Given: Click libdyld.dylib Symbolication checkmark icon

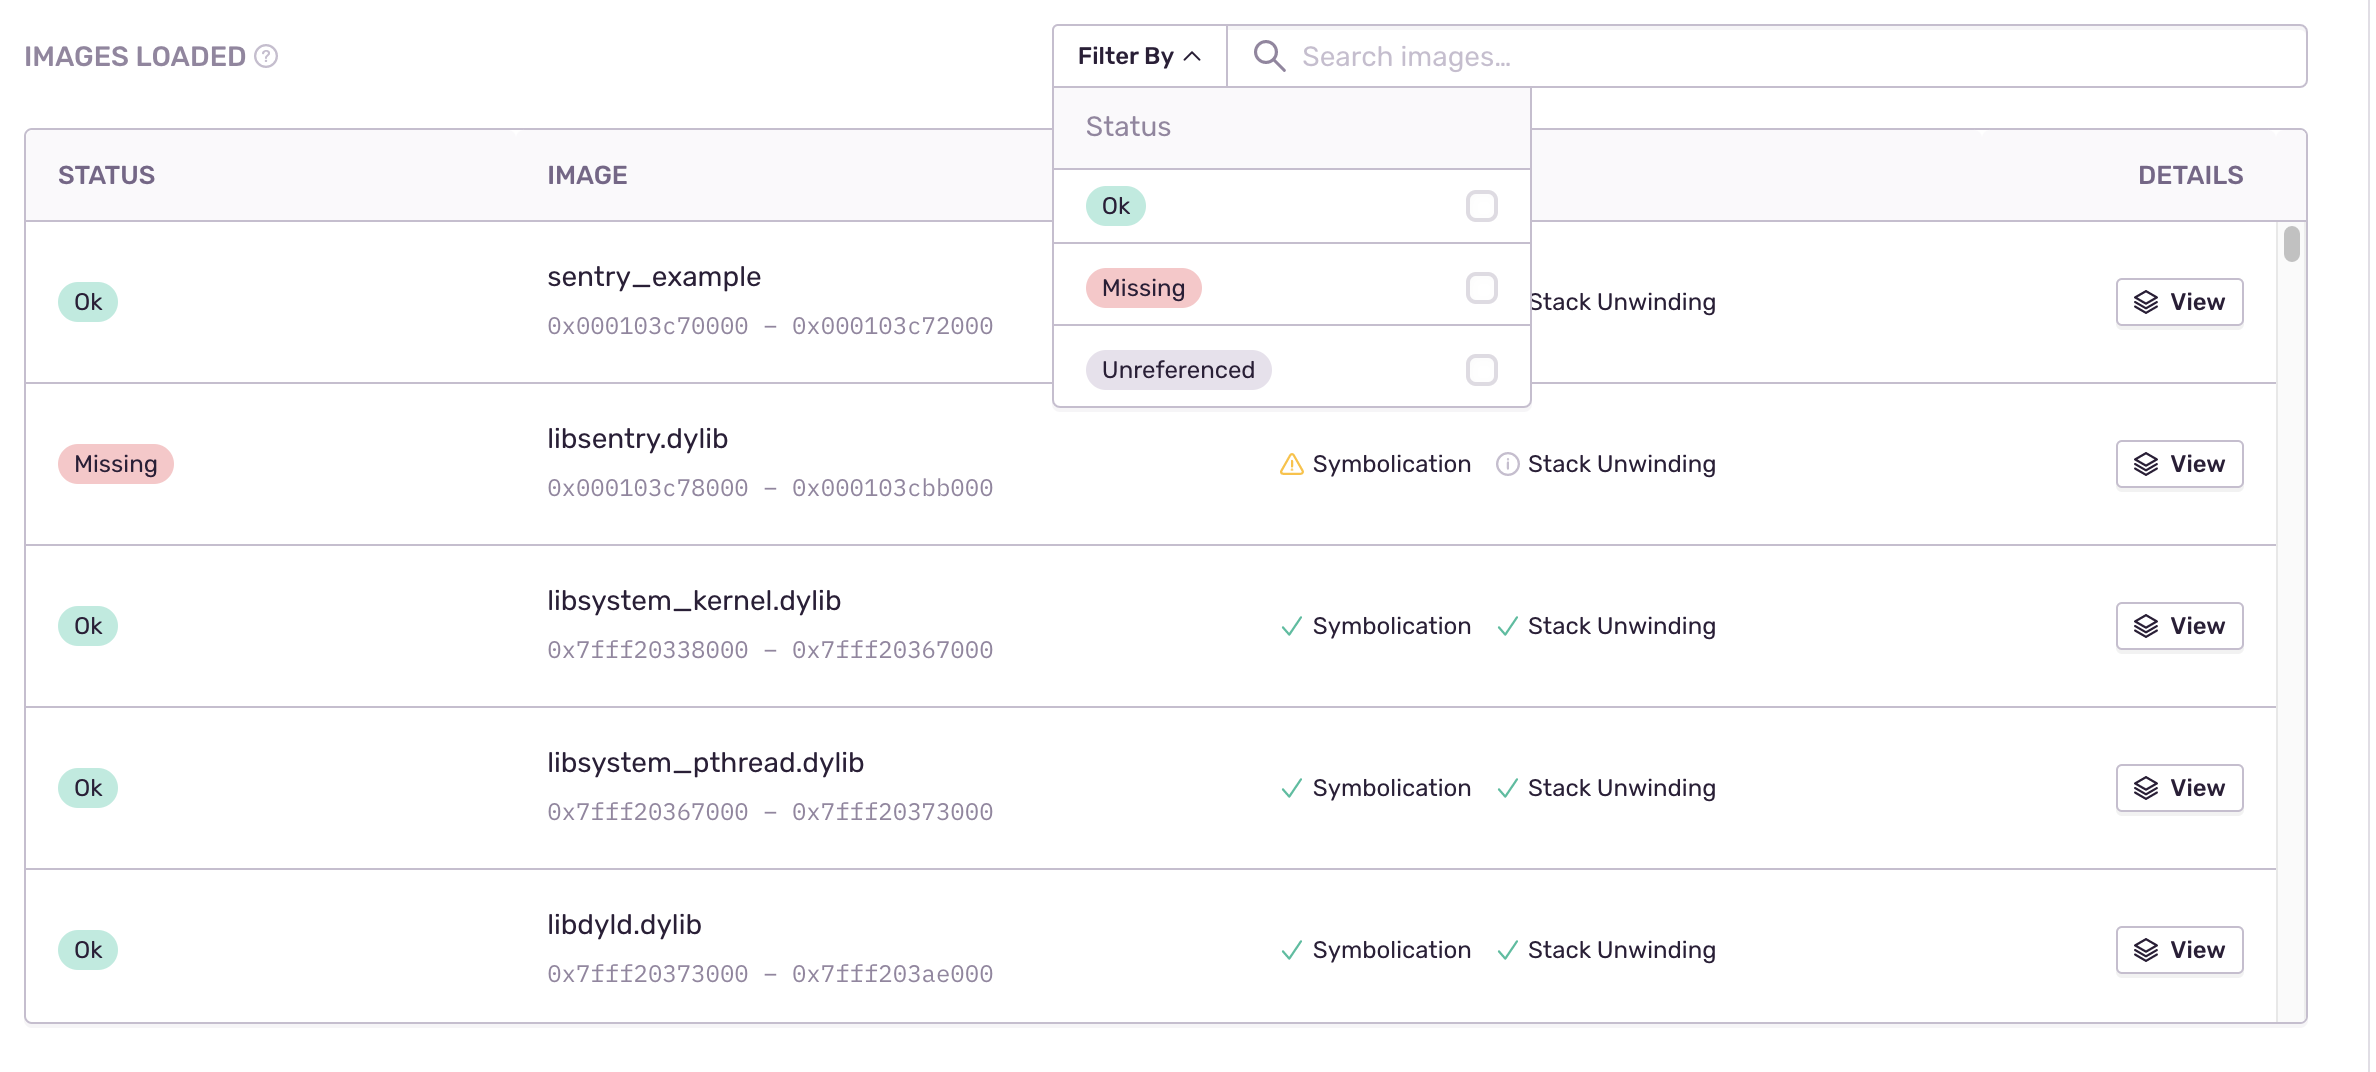Looking at the screenshot, I should coord(1291,950).
